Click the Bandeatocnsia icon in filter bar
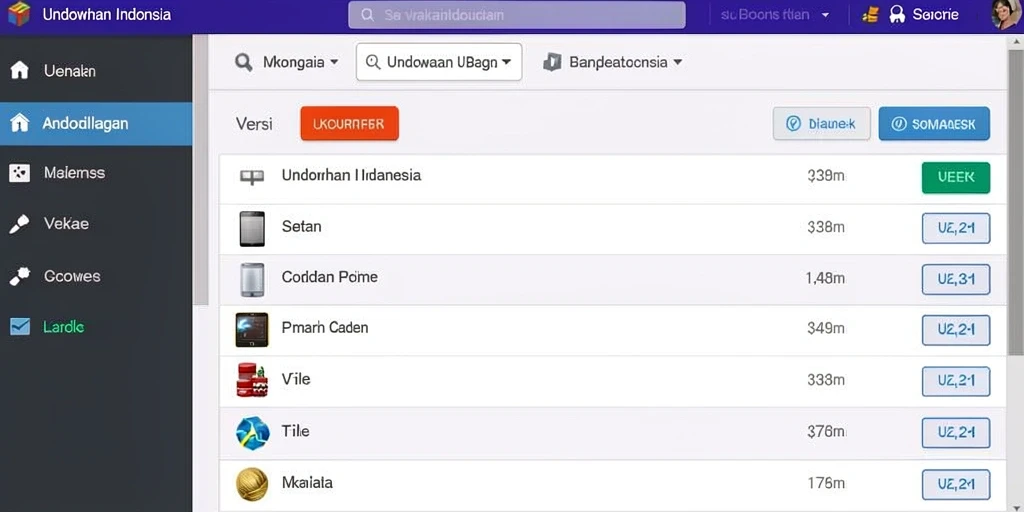Screen dimensions: 1024x512 (x=552, y=62)
